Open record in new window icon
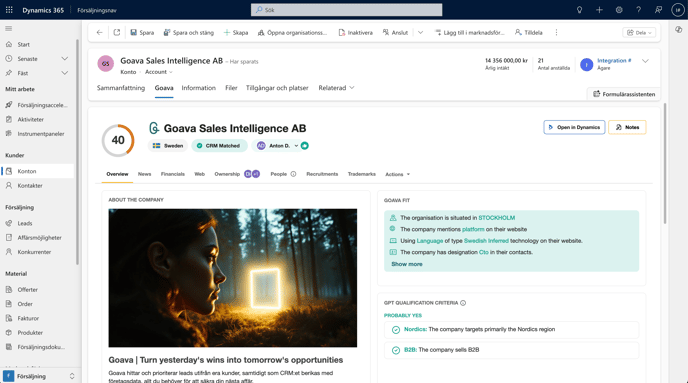Image resolution: width=688 pixels, height=383 pixels. coord(117,32)
